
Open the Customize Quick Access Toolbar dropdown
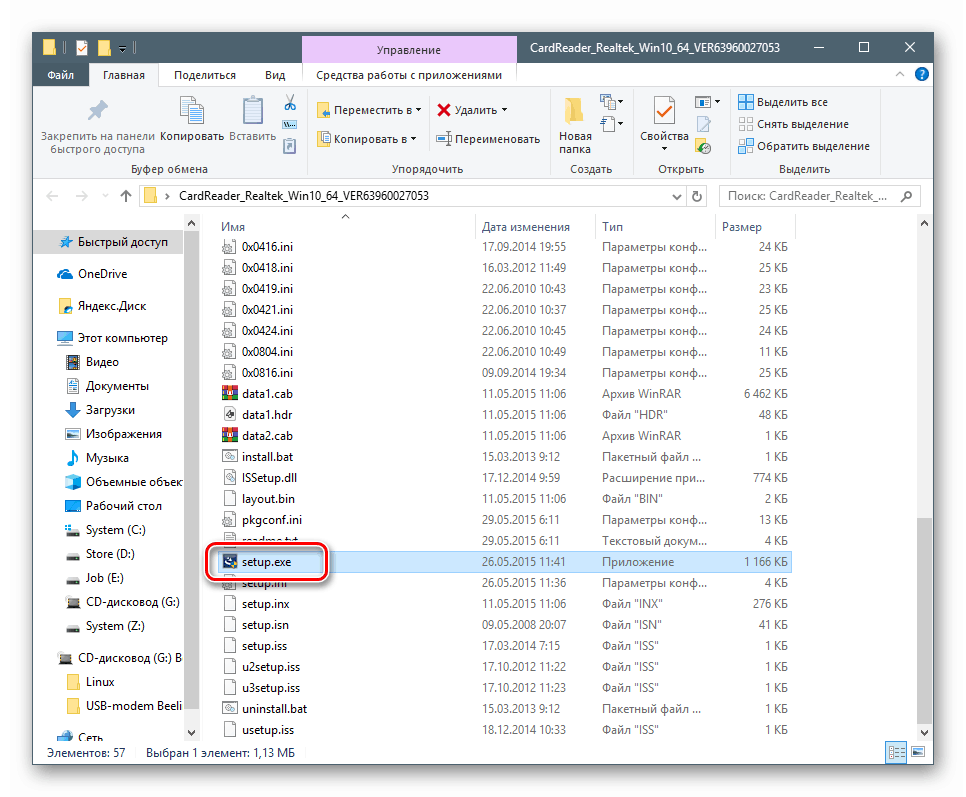coord(123,49)
